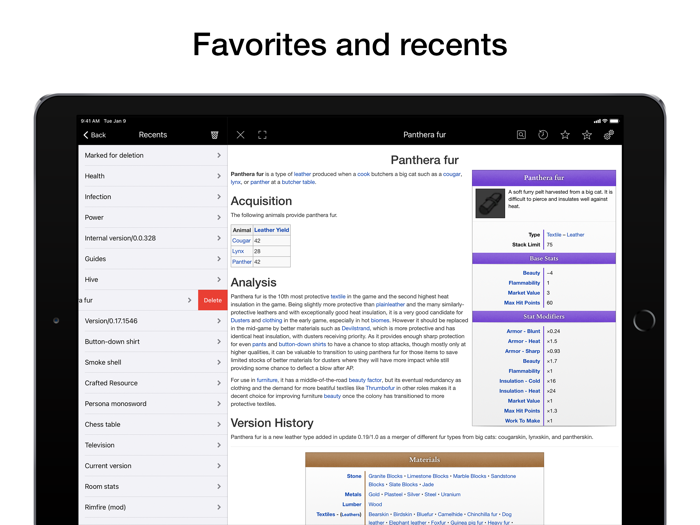700x525 pixels.
Task: Open Panther link in the animal table
Action: tap(242, 262)
